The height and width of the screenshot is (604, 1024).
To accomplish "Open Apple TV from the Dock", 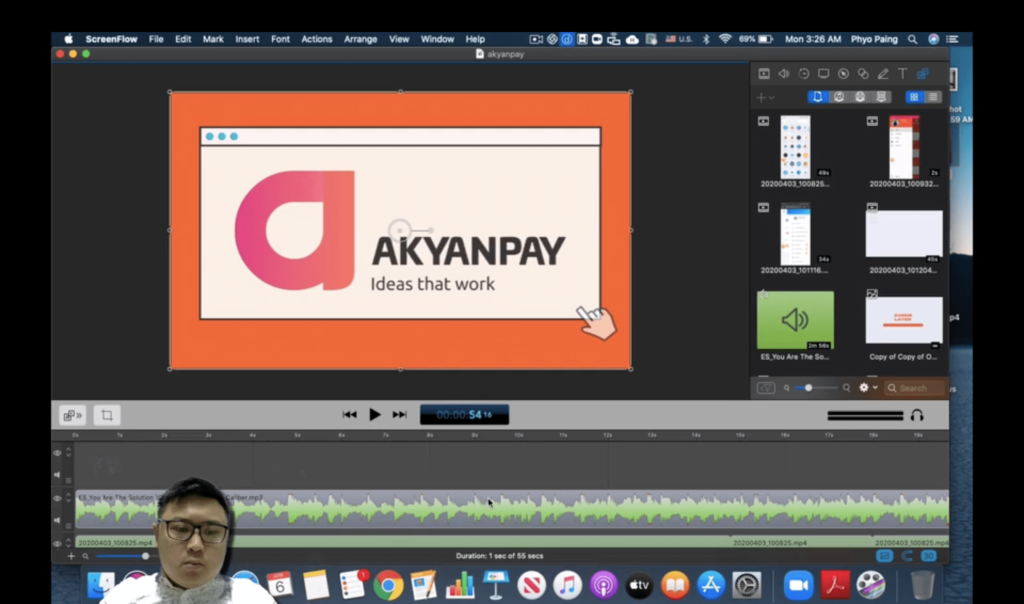I will click(x=639, y=585).
